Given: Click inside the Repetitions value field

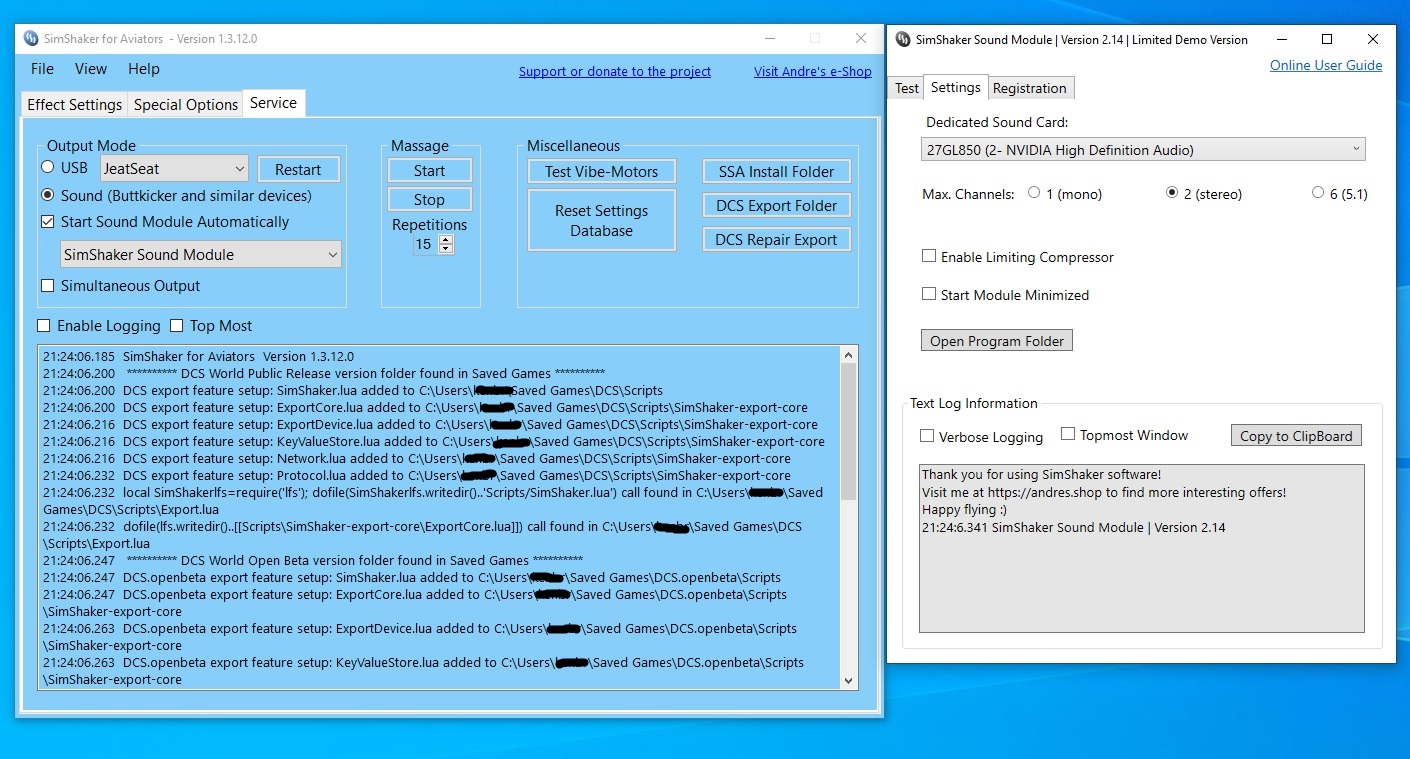Looking at the screenshot, I should coord(425,244).
